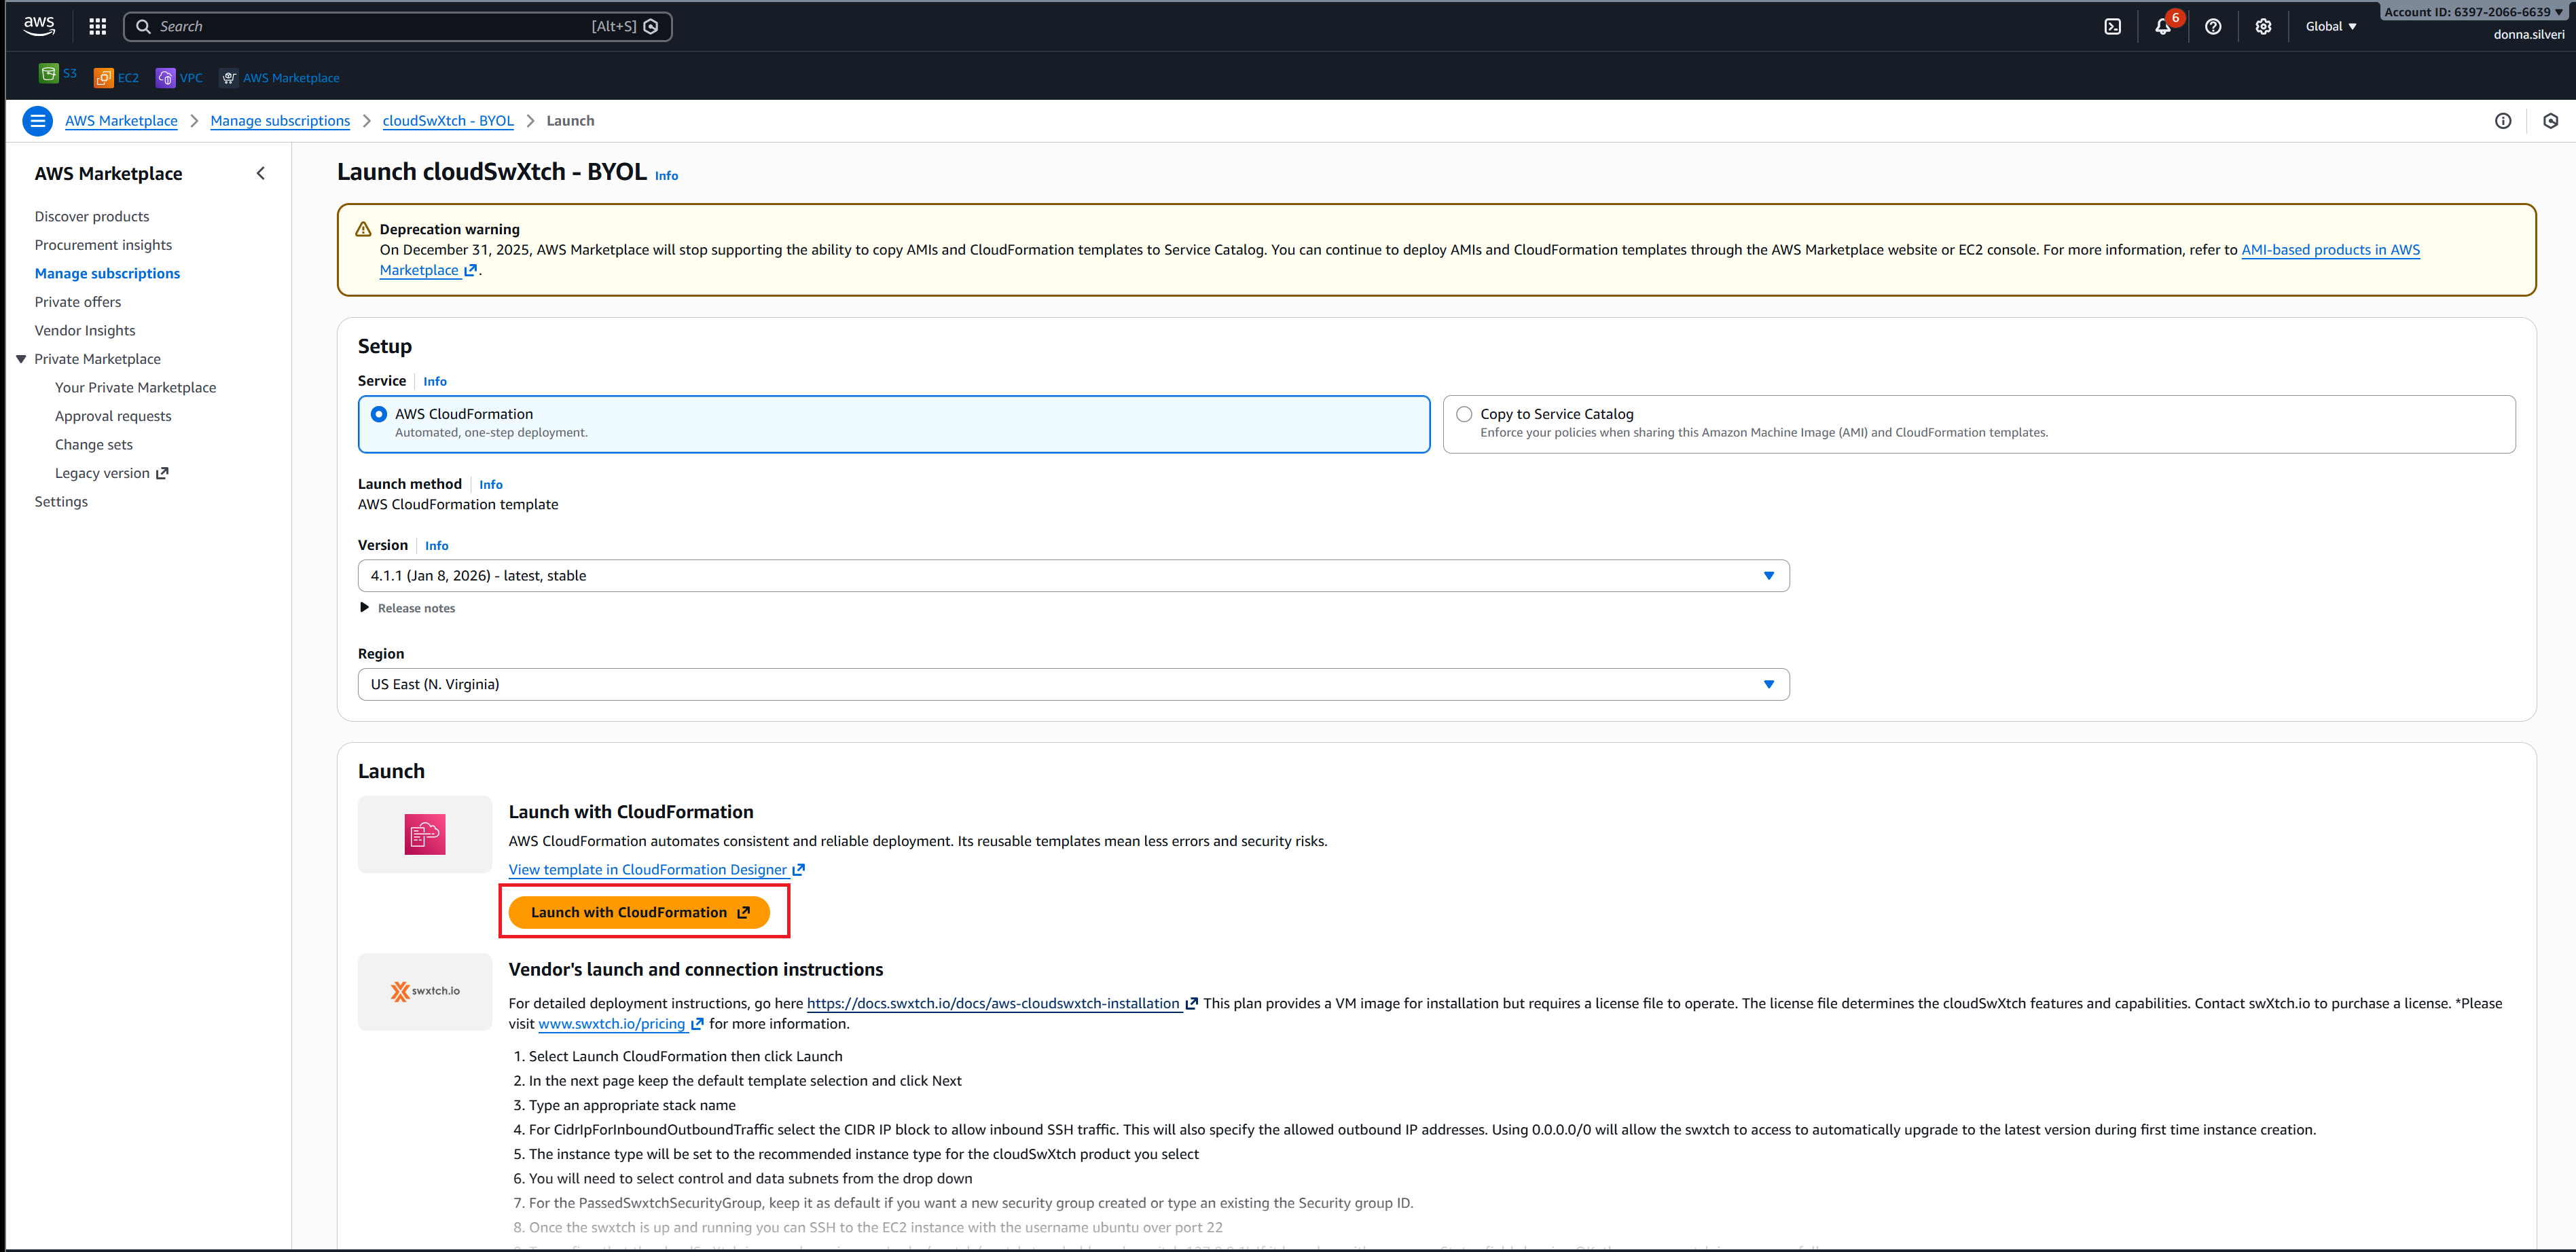Open the notifications bell
2576x1252 pixels.
click(2162, 27)
